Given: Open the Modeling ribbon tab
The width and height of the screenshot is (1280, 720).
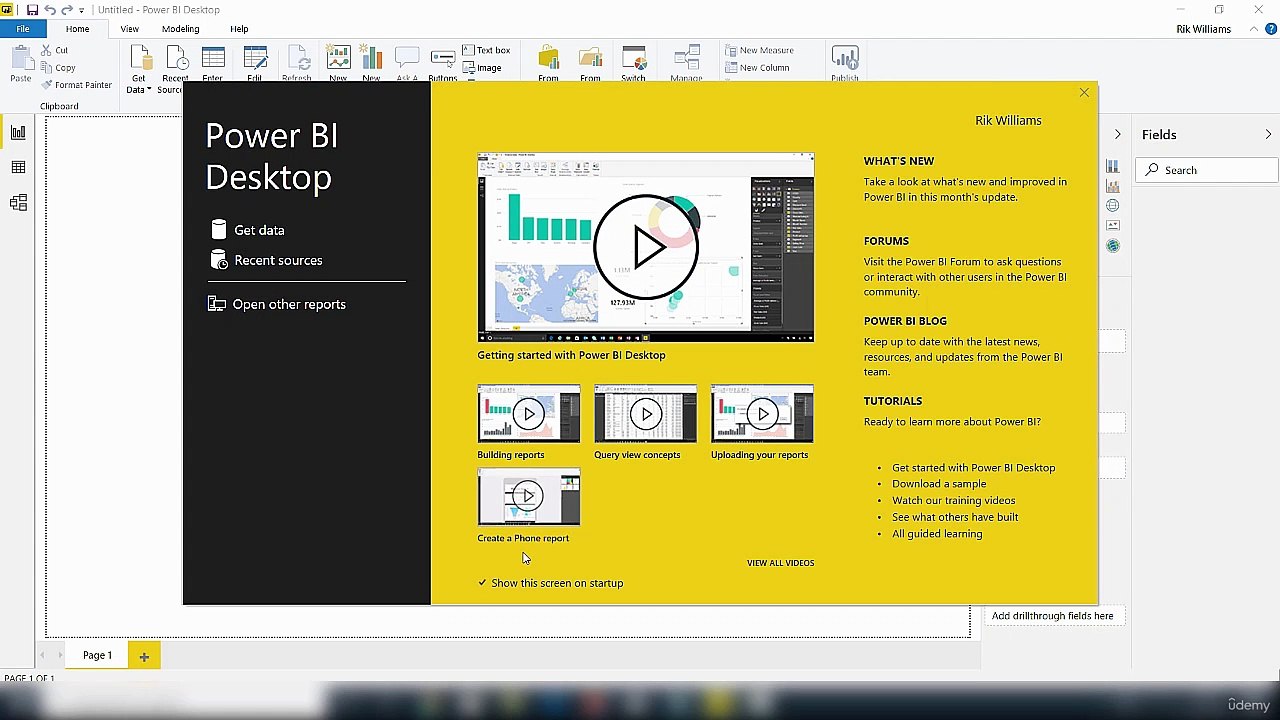Looking at the screenshot, I should tap(180, 29).
